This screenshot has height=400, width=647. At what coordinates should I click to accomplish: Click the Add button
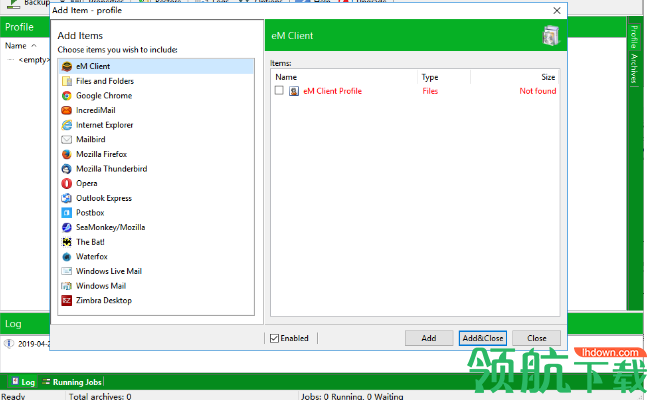click(429, 338)
